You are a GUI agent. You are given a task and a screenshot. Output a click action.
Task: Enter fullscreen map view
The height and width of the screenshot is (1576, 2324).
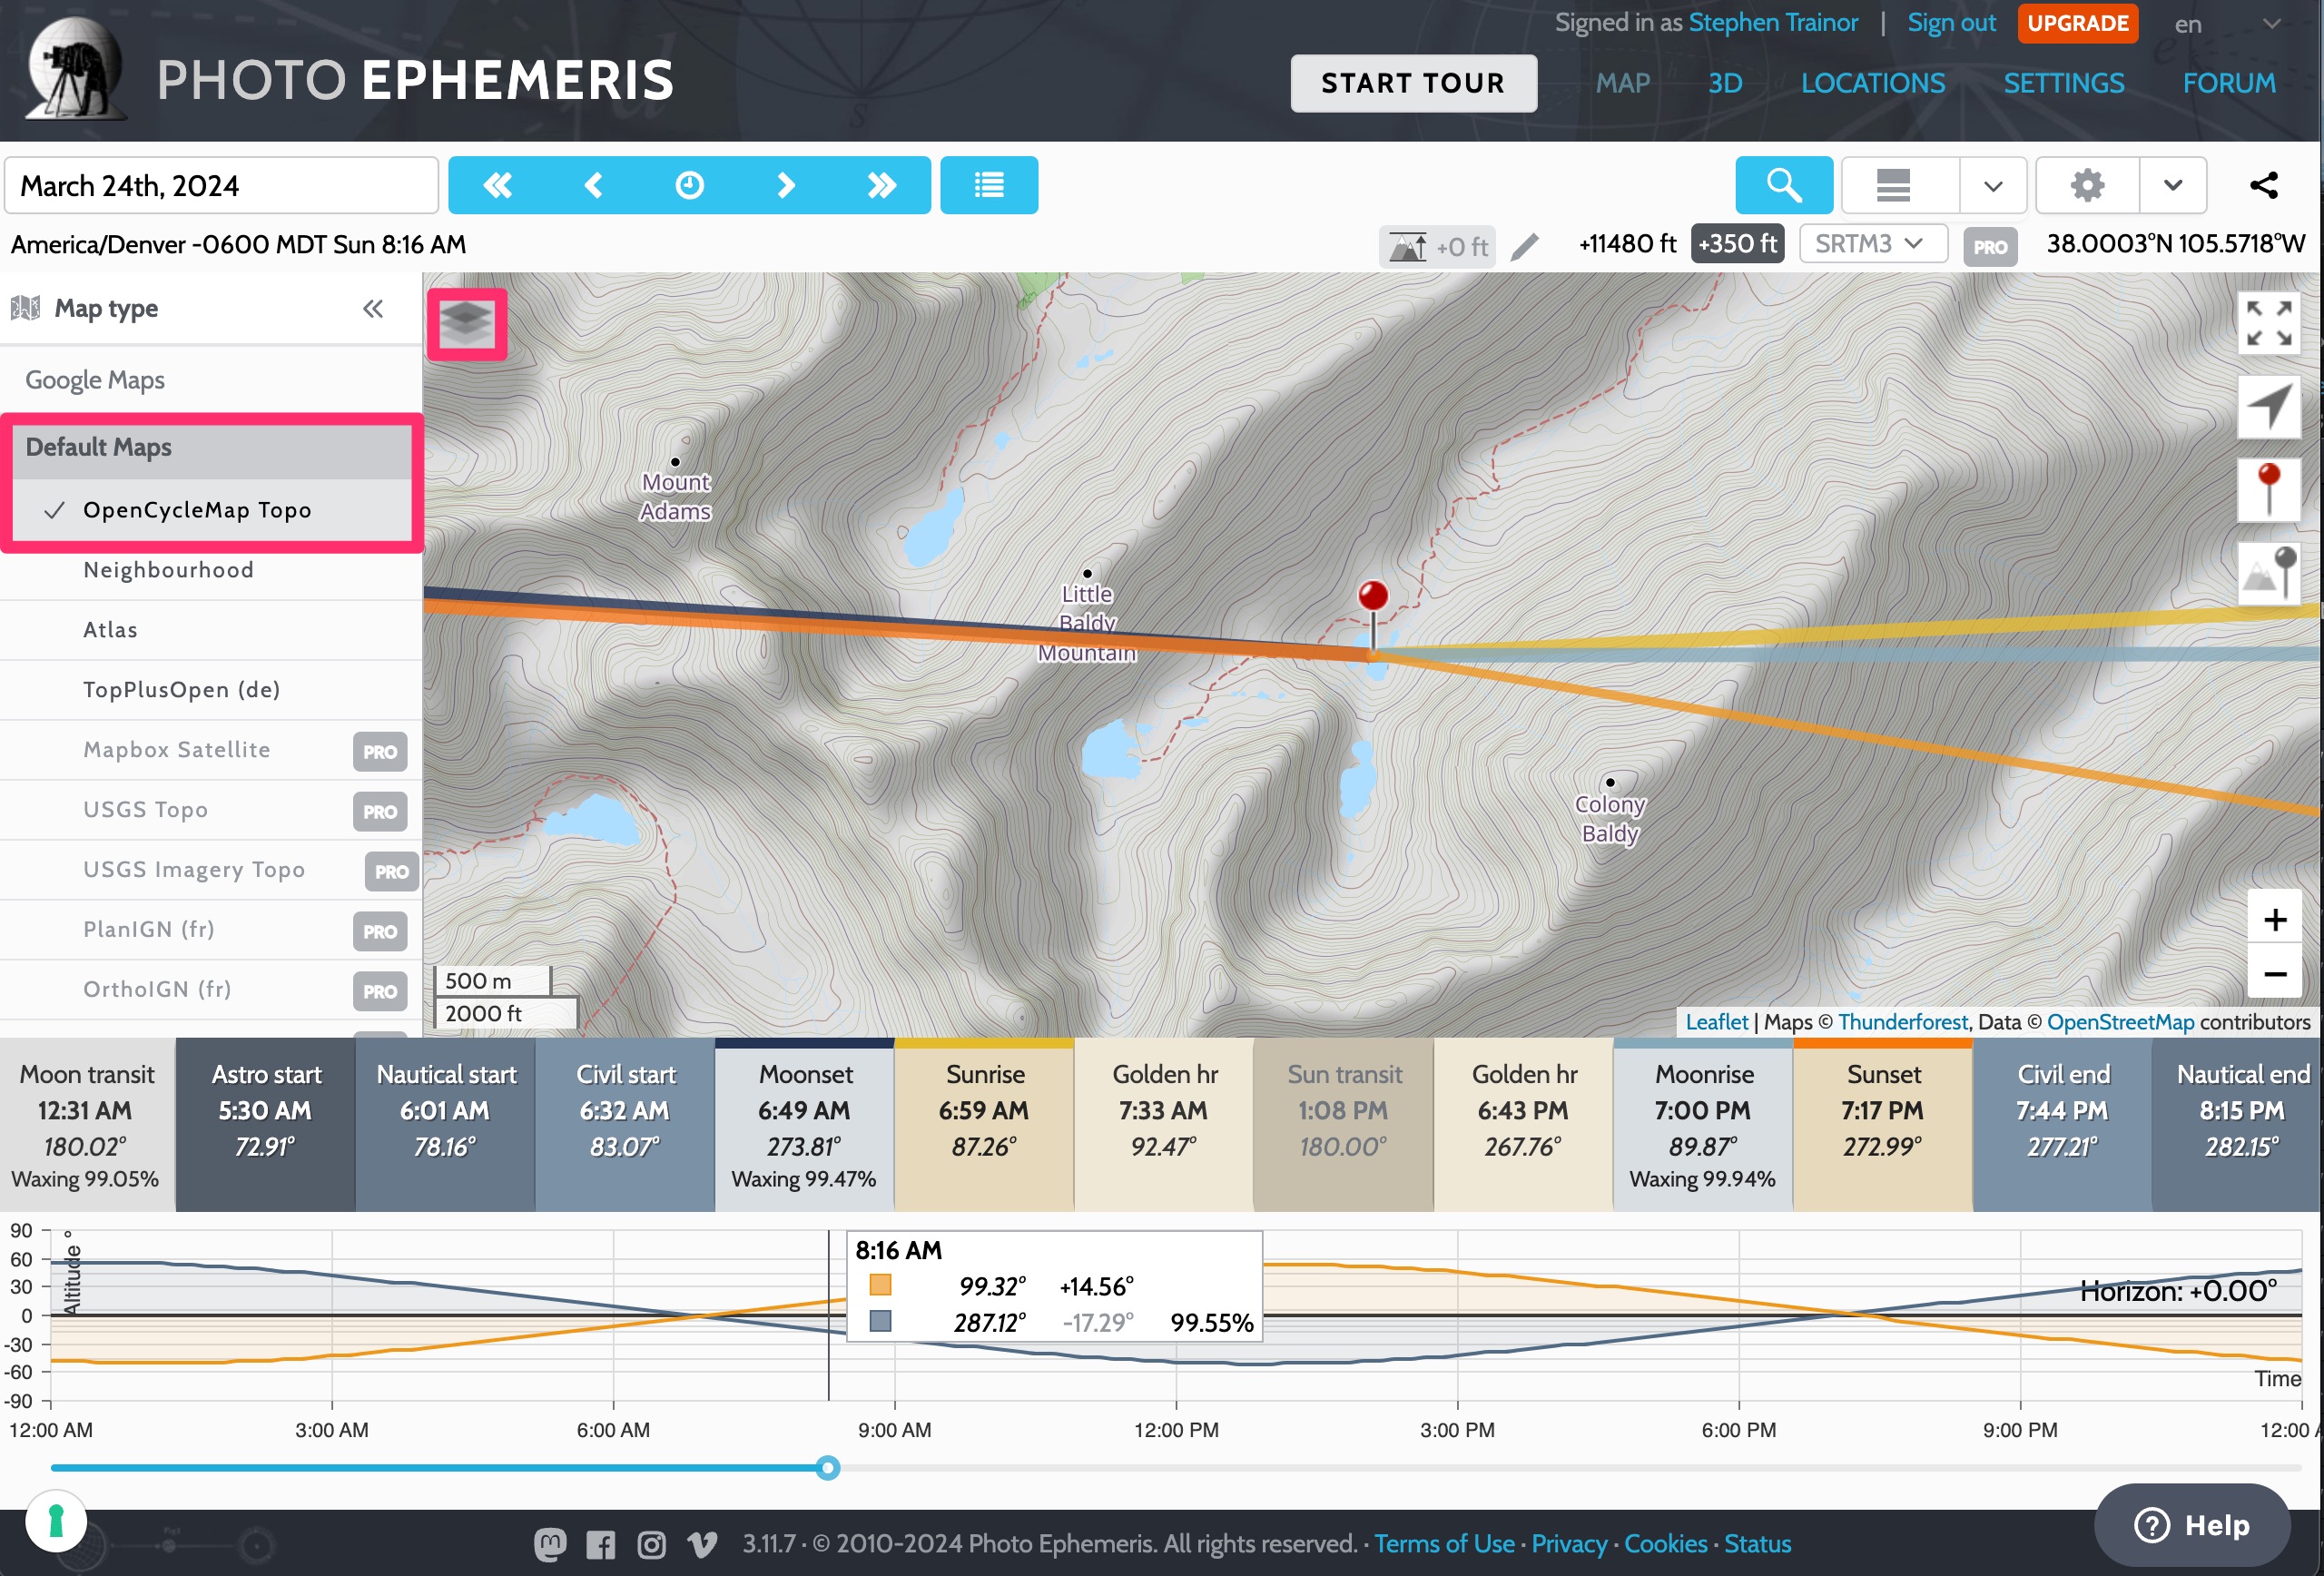[x=2269, y=323]
